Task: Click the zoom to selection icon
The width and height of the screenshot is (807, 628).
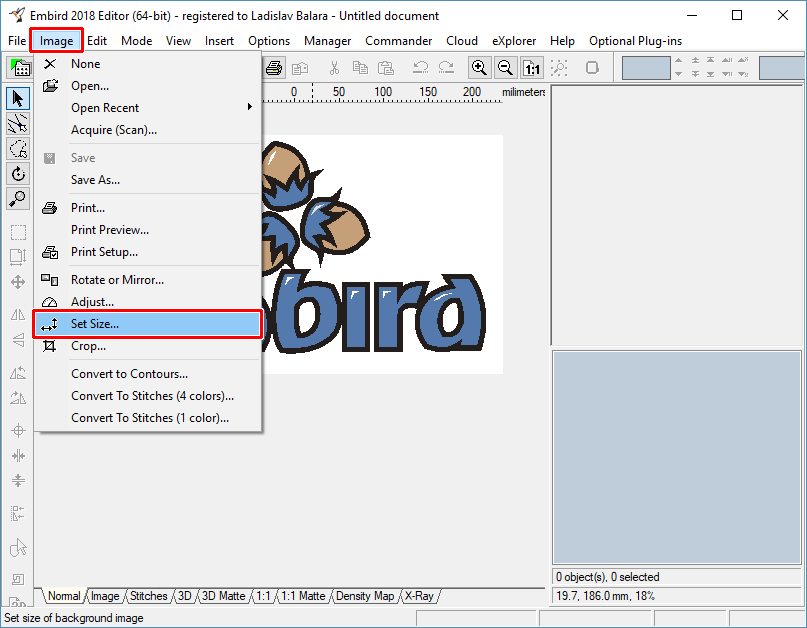Action: (559, 68)
